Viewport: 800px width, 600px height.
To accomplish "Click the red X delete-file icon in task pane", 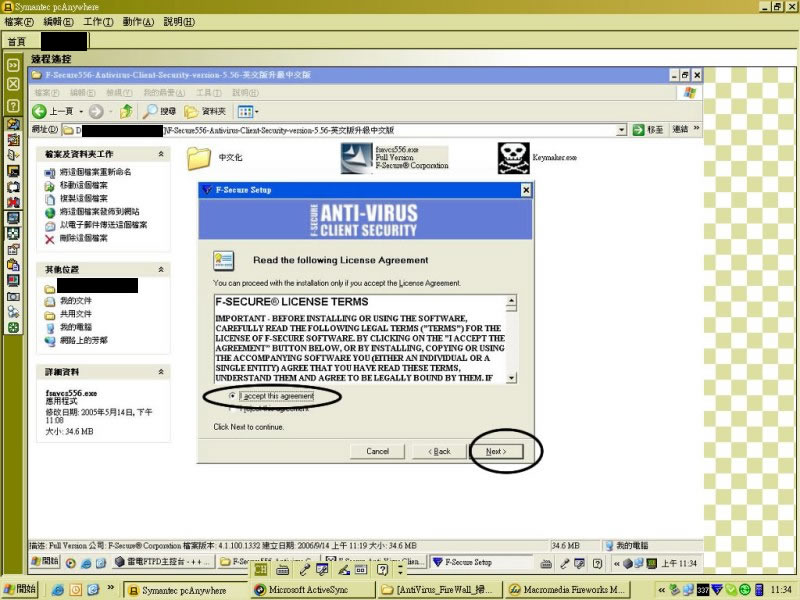I will 49,239.
